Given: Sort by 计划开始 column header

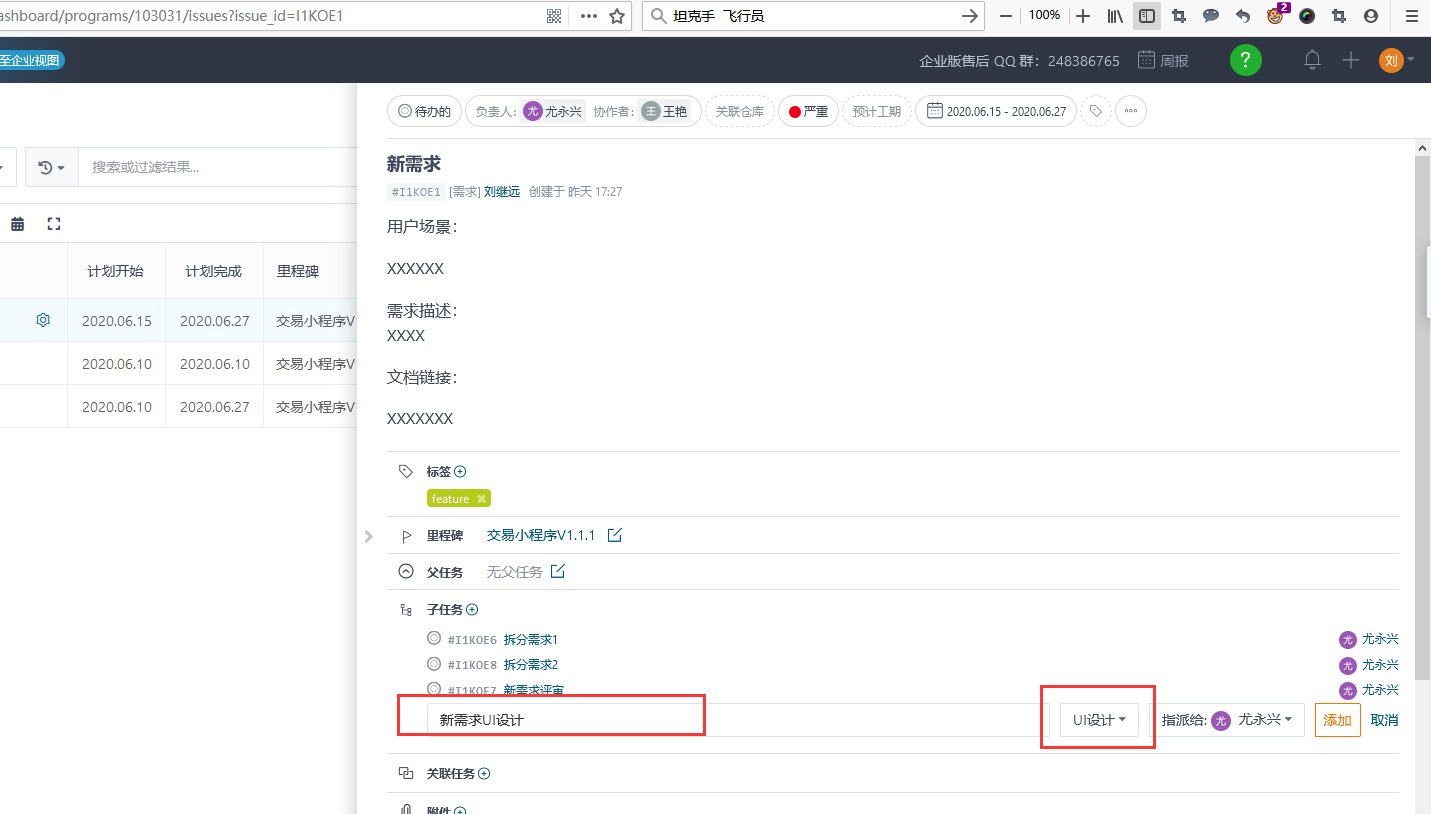Looking at the screenshot, I should [116, 271].
